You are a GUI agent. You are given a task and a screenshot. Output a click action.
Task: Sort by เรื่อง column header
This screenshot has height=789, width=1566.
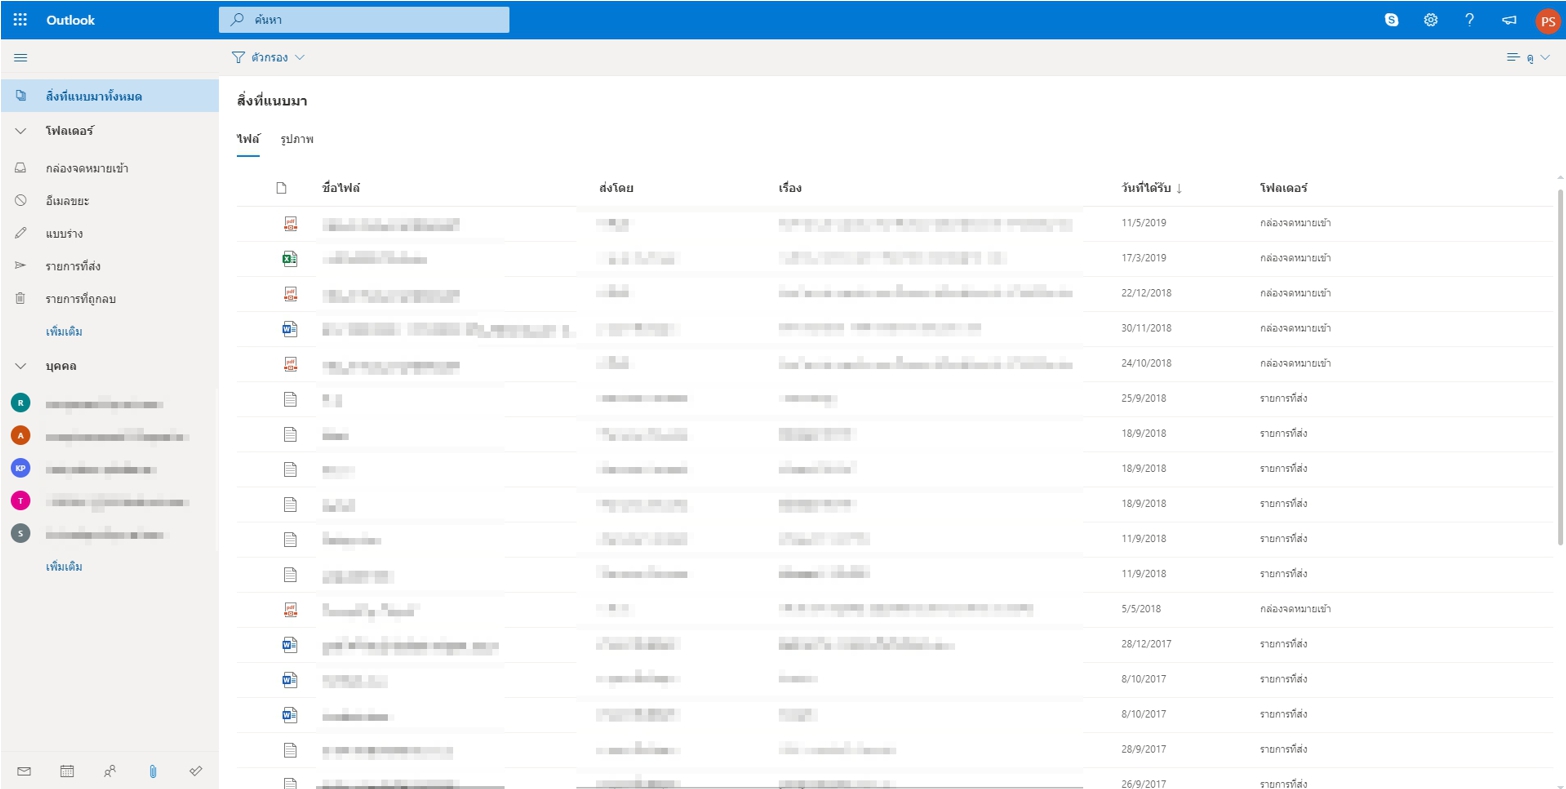790,188
